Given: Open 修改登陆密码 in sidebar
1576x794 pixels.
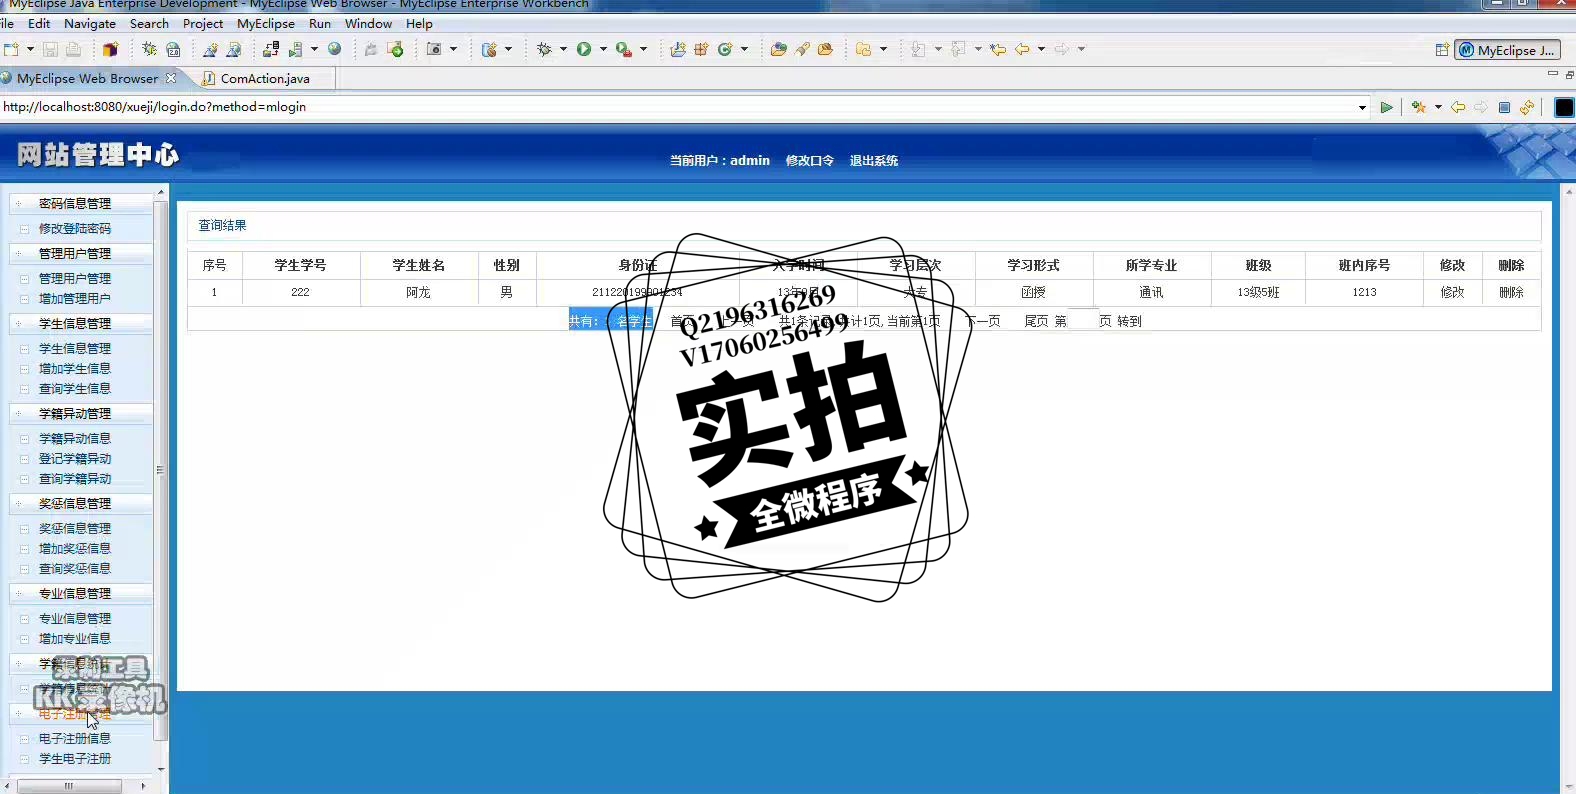Looking at the screenshot, I should click(x=75, y=228).
